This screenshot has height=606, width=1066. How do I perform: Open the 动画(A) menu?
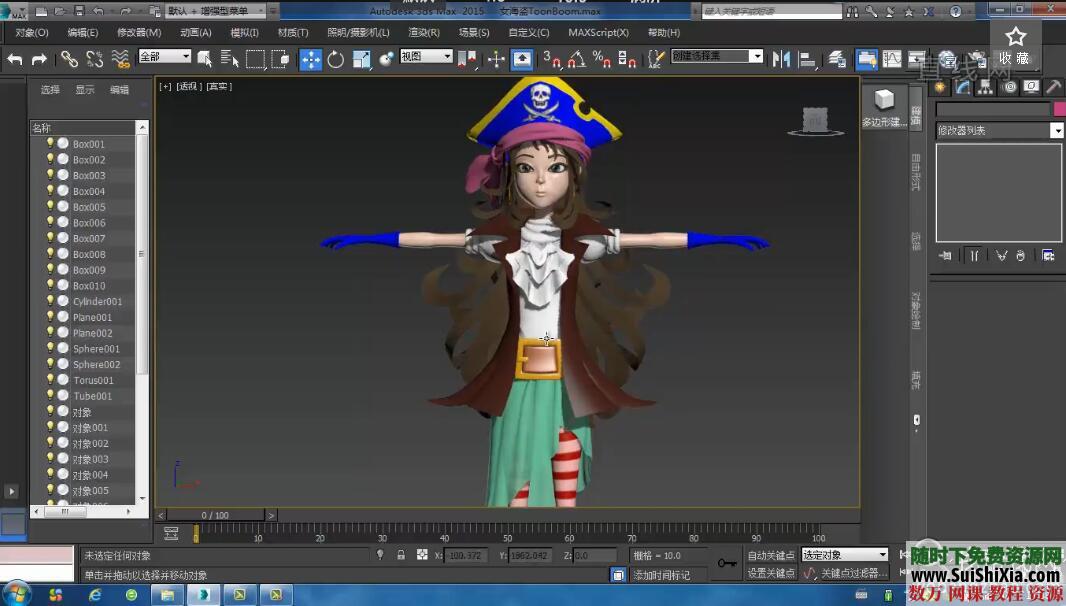click(x=196, y=33)
